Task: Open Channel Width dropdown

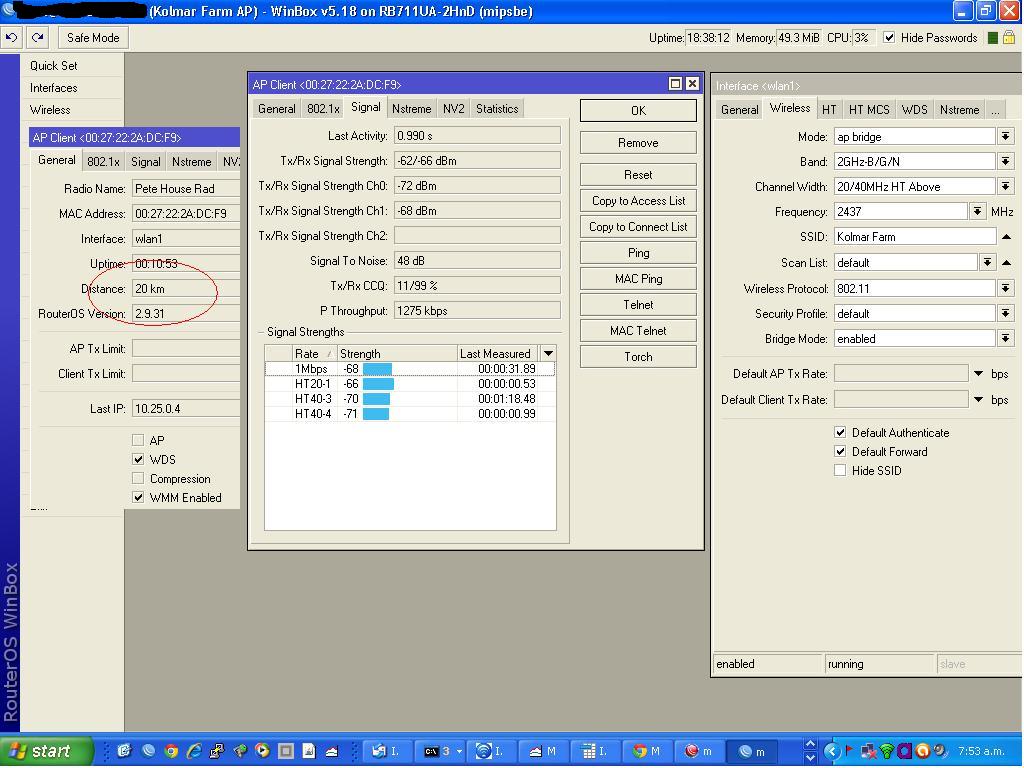Action: [1006, 187]
